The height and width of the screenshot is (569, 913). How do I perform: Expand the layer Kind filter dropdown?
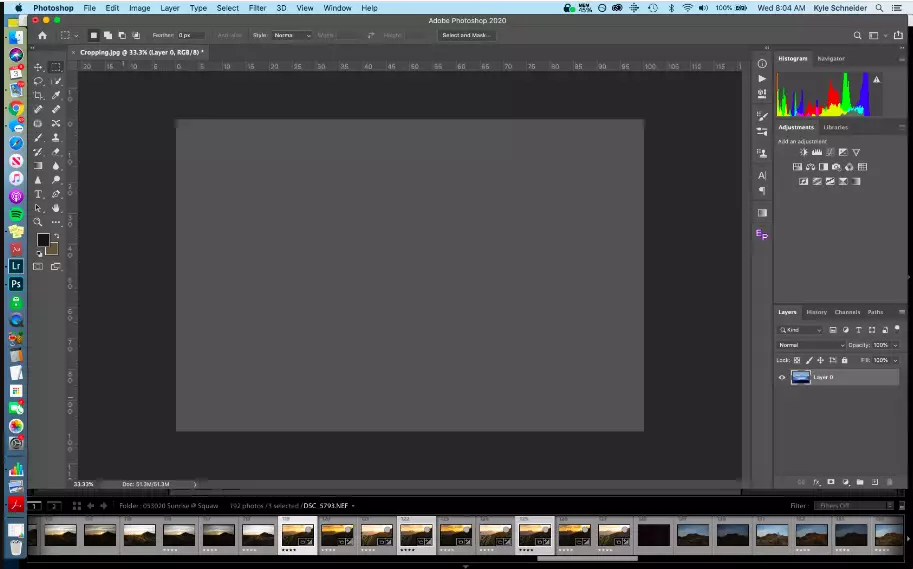tap(800, 330)
